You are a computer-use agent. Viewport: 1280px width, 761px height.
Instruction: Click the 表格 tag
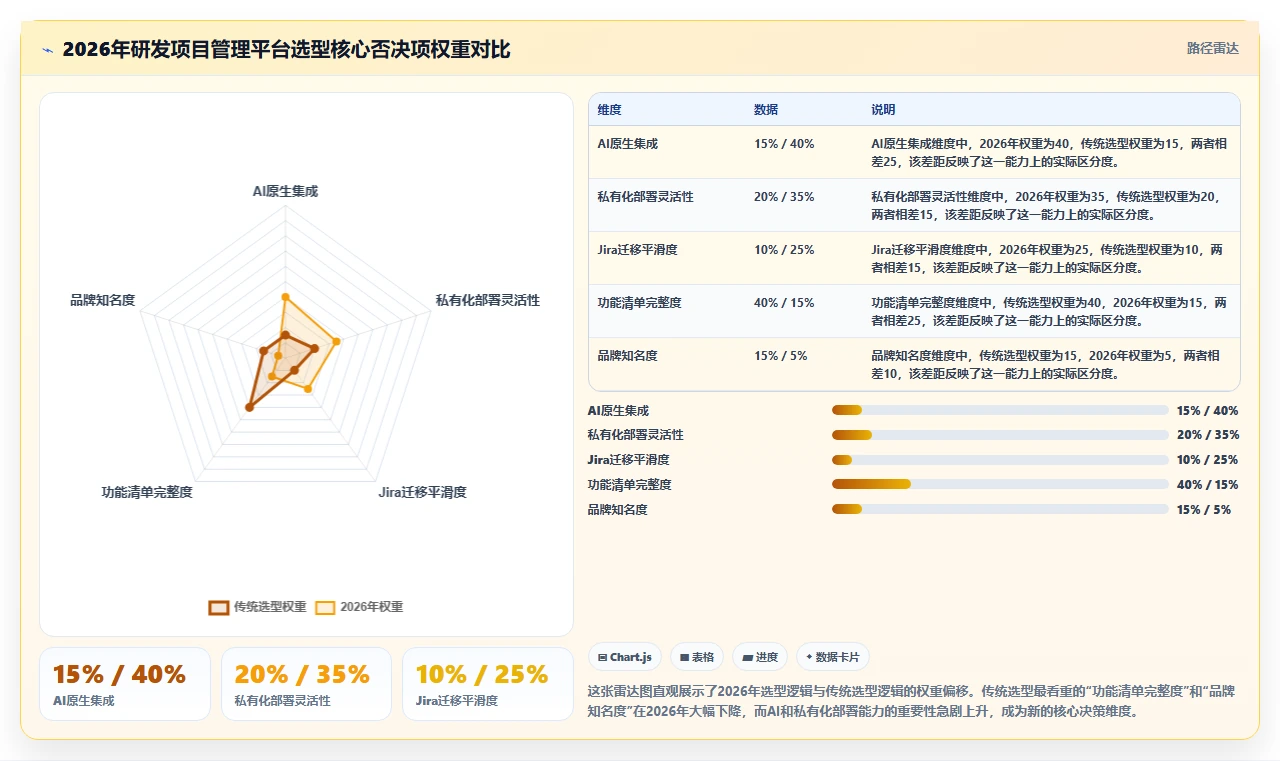697,657
